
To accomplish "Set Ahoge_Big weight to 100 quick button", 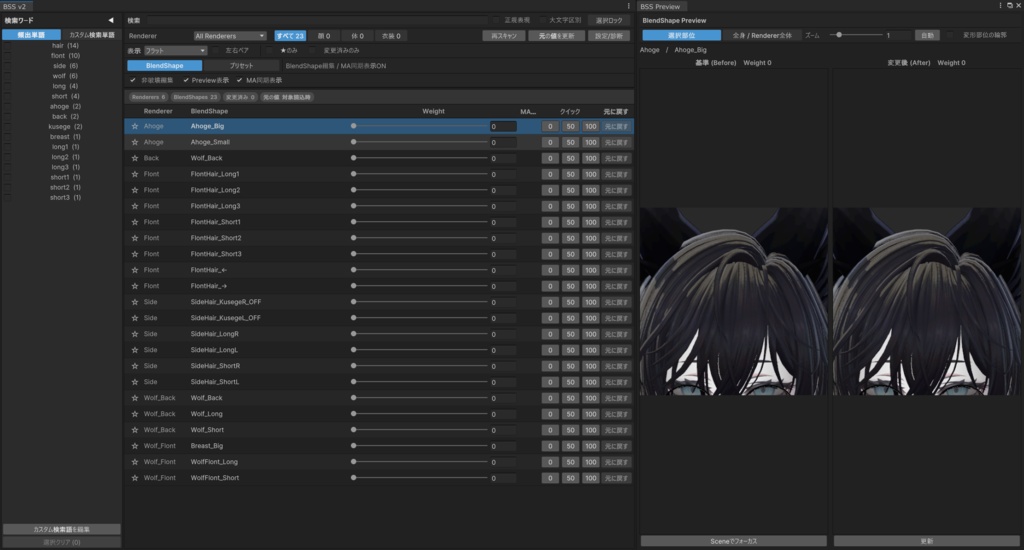I will point(590,126).
